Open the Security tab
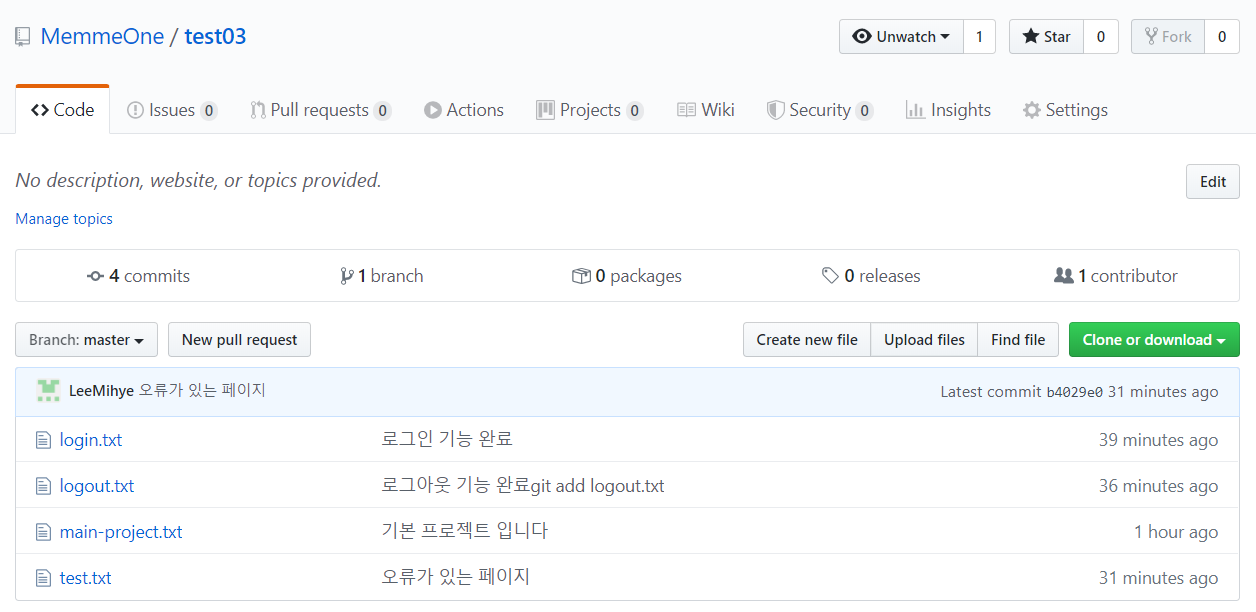 820,110
